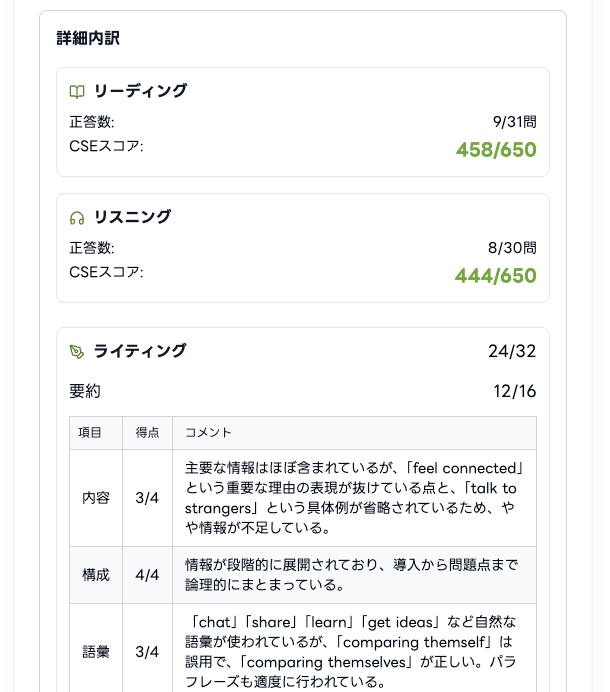Screen dimensions: 610x692
Task: Click the コメント column header
Action: pyautogui.click(x=209, y=433)
